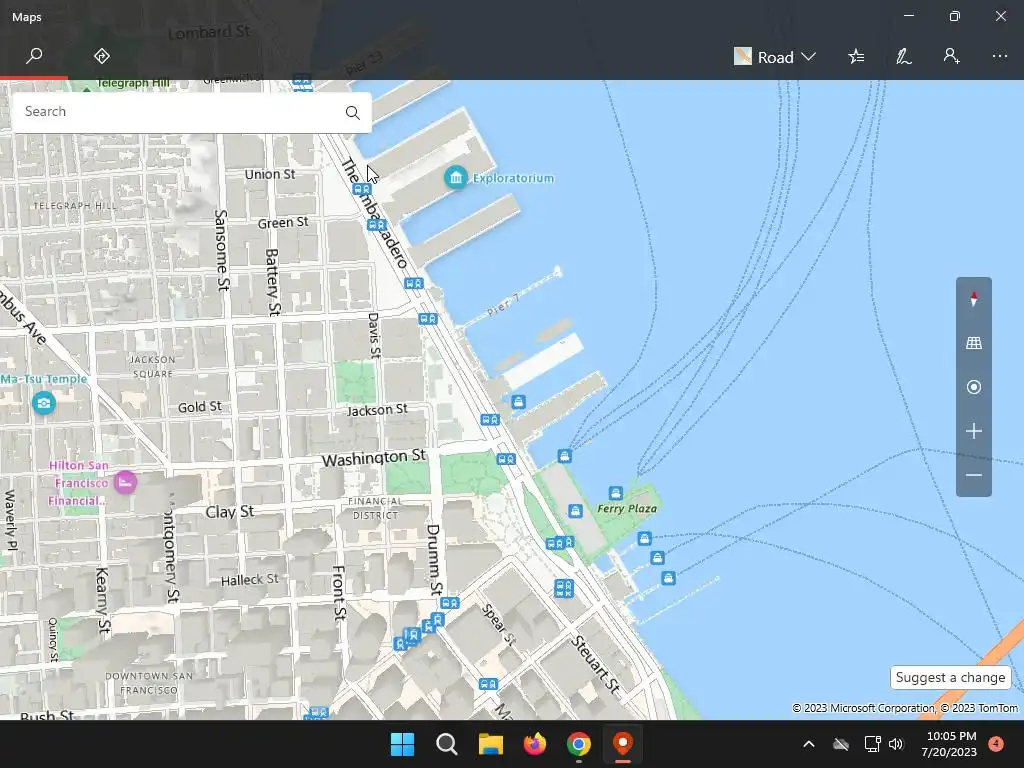Select the Exploratorium museum pin
Viewport: 1024px width, 768px height.
456,177
